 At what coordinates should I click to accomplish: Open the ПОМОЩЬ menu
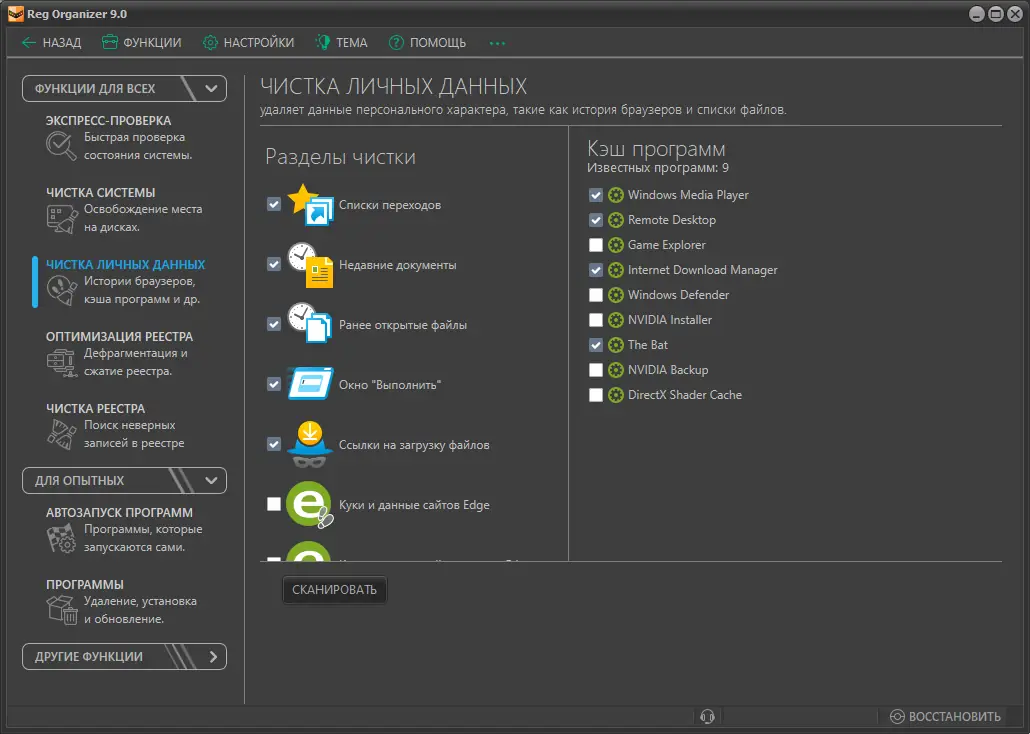click(426, 43)
